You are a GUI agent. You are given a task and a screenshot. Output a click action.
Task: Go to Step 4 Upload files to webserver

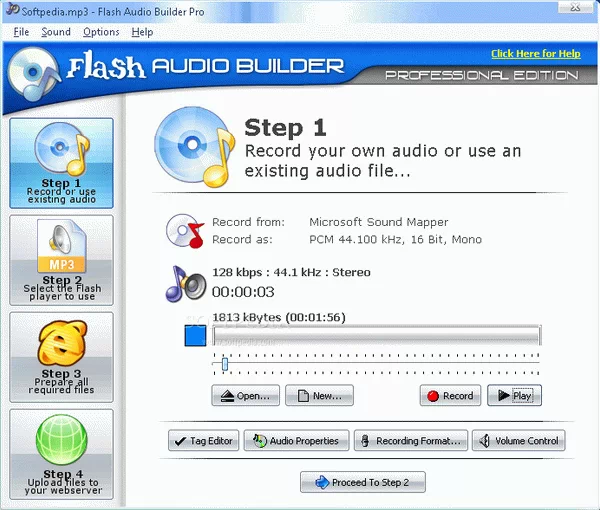pos(61,454)
